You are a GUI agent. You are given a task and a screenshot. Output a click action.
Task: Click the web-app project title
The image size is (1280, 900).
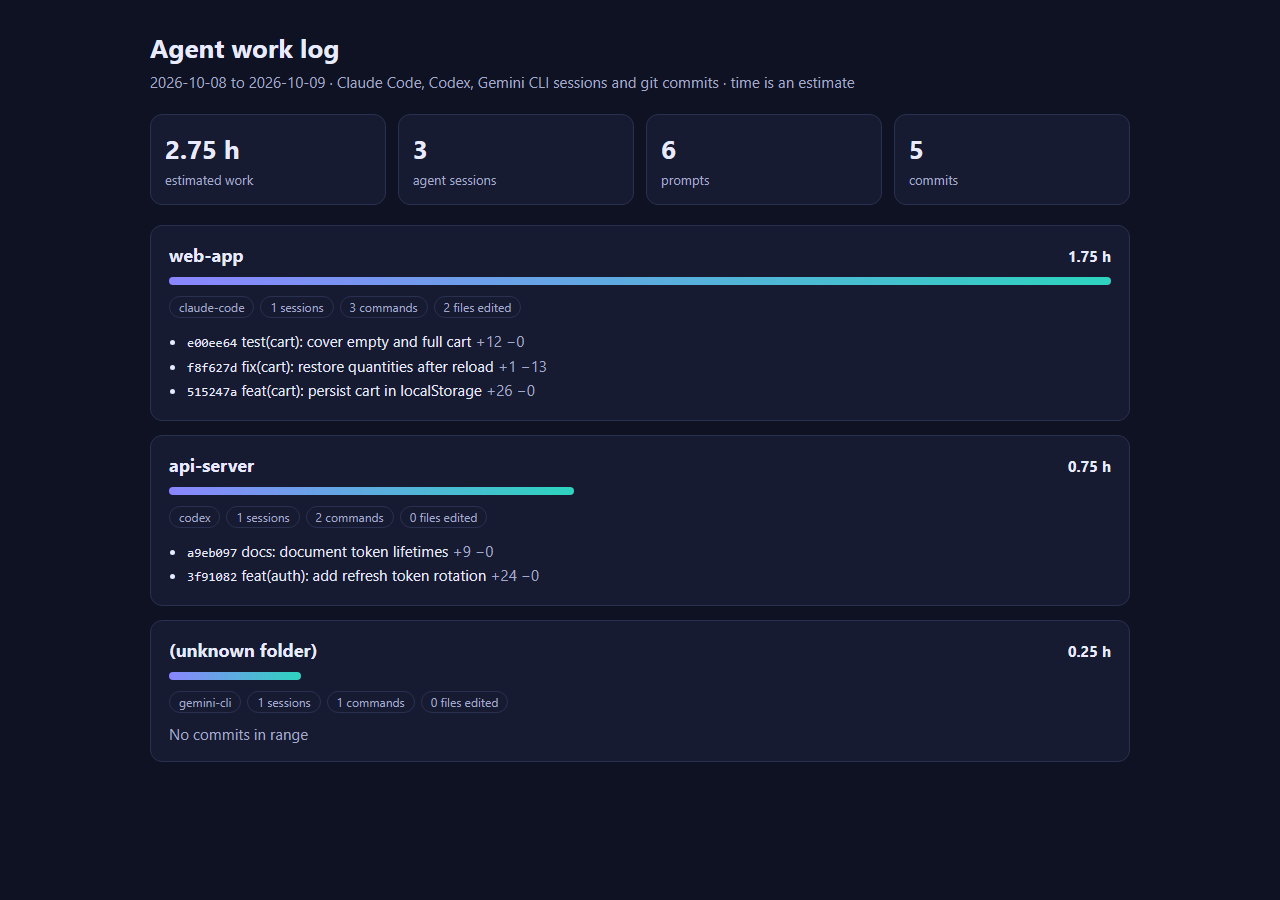(206, 256)
